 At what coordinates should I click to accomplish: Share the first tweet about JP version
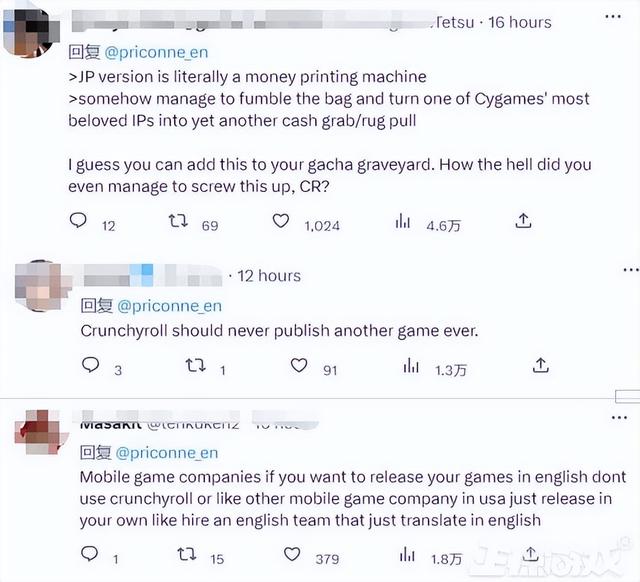[523, 220]
